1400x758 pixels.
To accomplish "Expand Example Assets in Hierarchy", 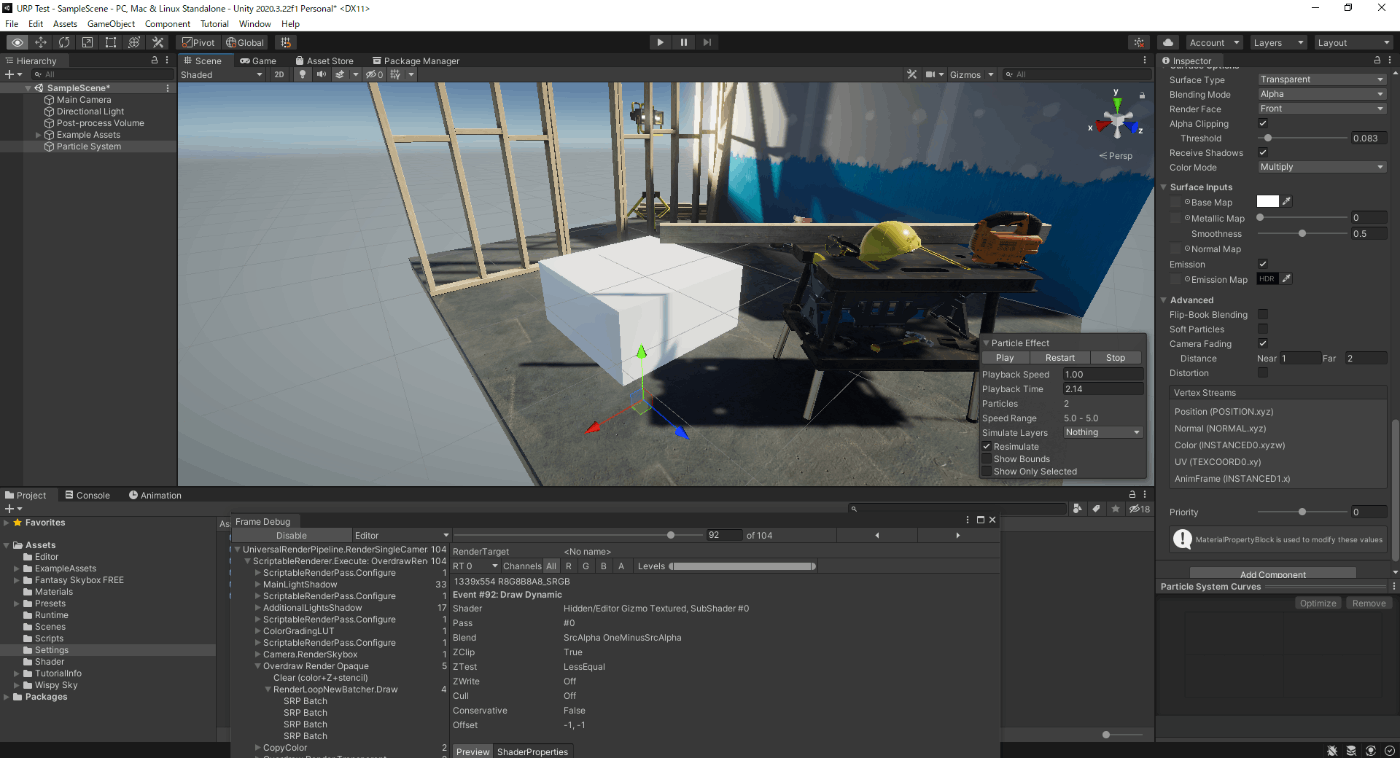I will point(39,135).
